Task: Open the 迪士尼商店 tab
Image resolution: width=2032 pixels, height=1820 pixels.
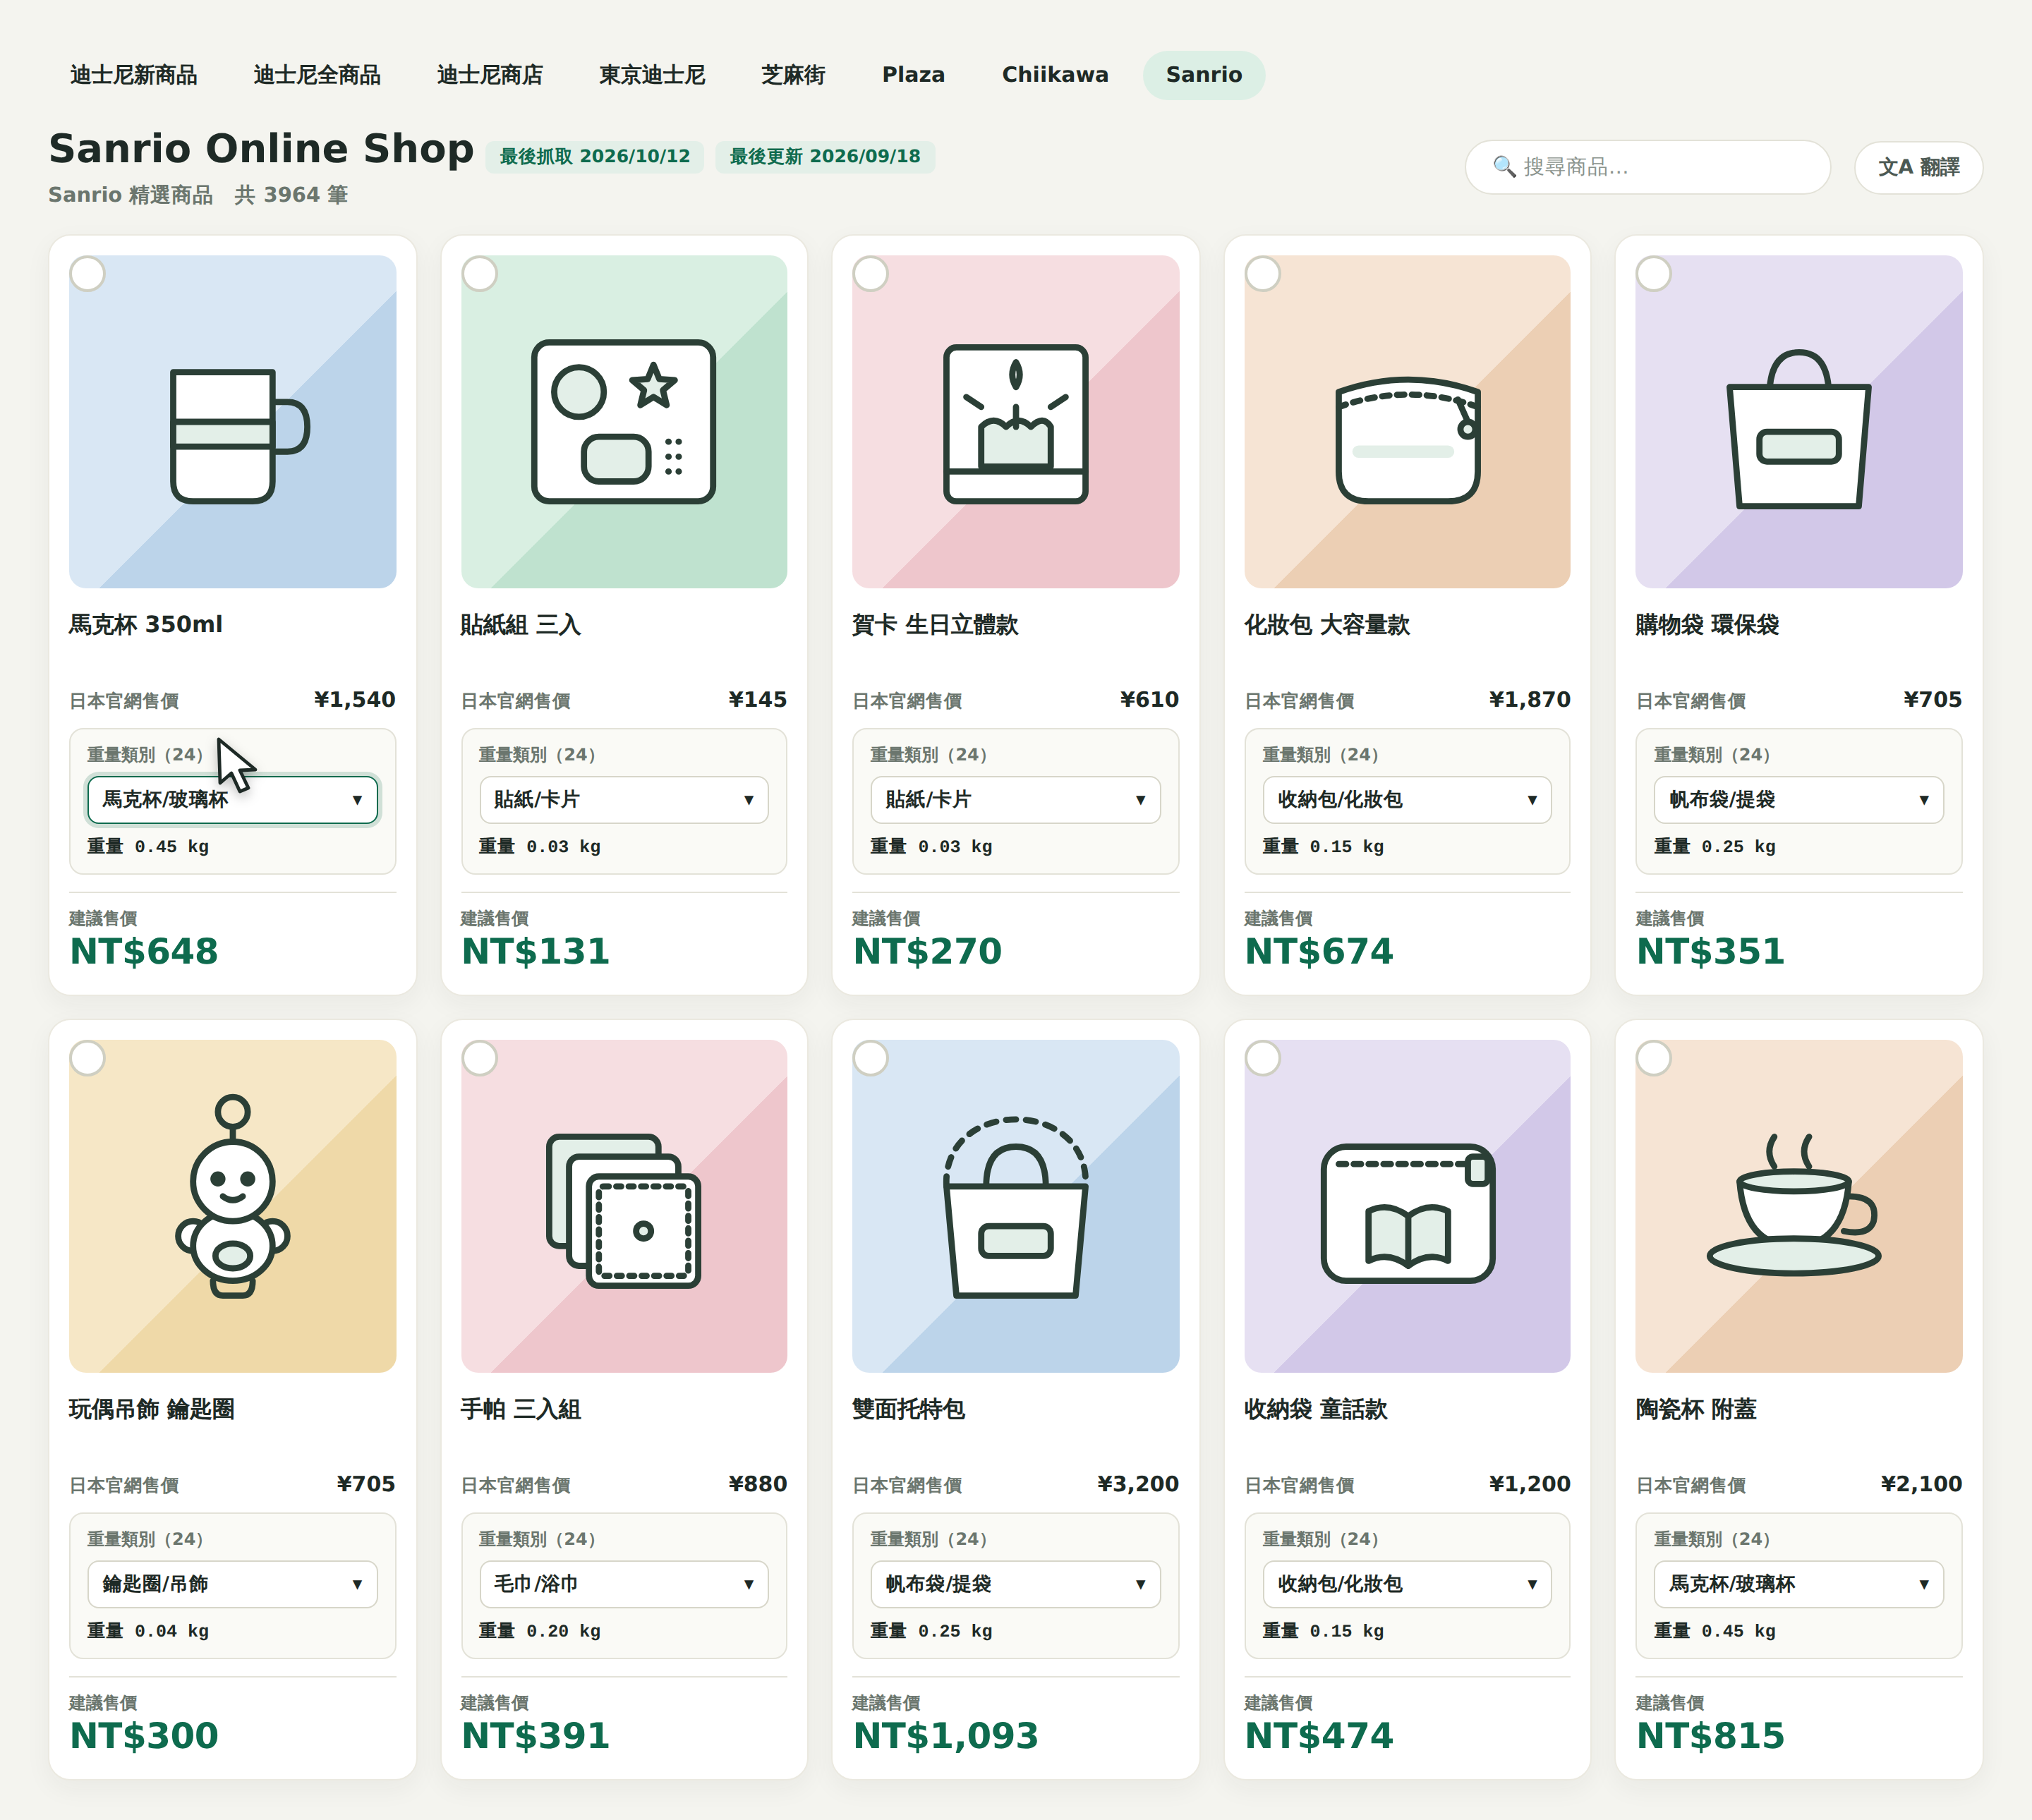Action: [489, 75]
